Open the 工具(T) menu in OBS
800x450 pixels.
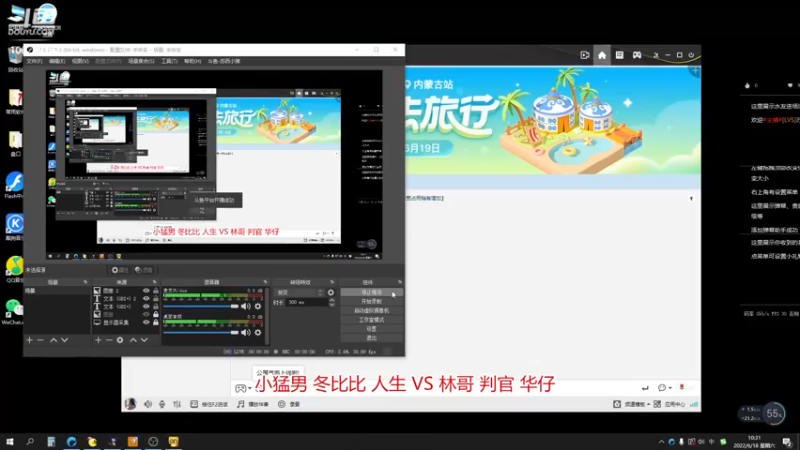point(169,61)
